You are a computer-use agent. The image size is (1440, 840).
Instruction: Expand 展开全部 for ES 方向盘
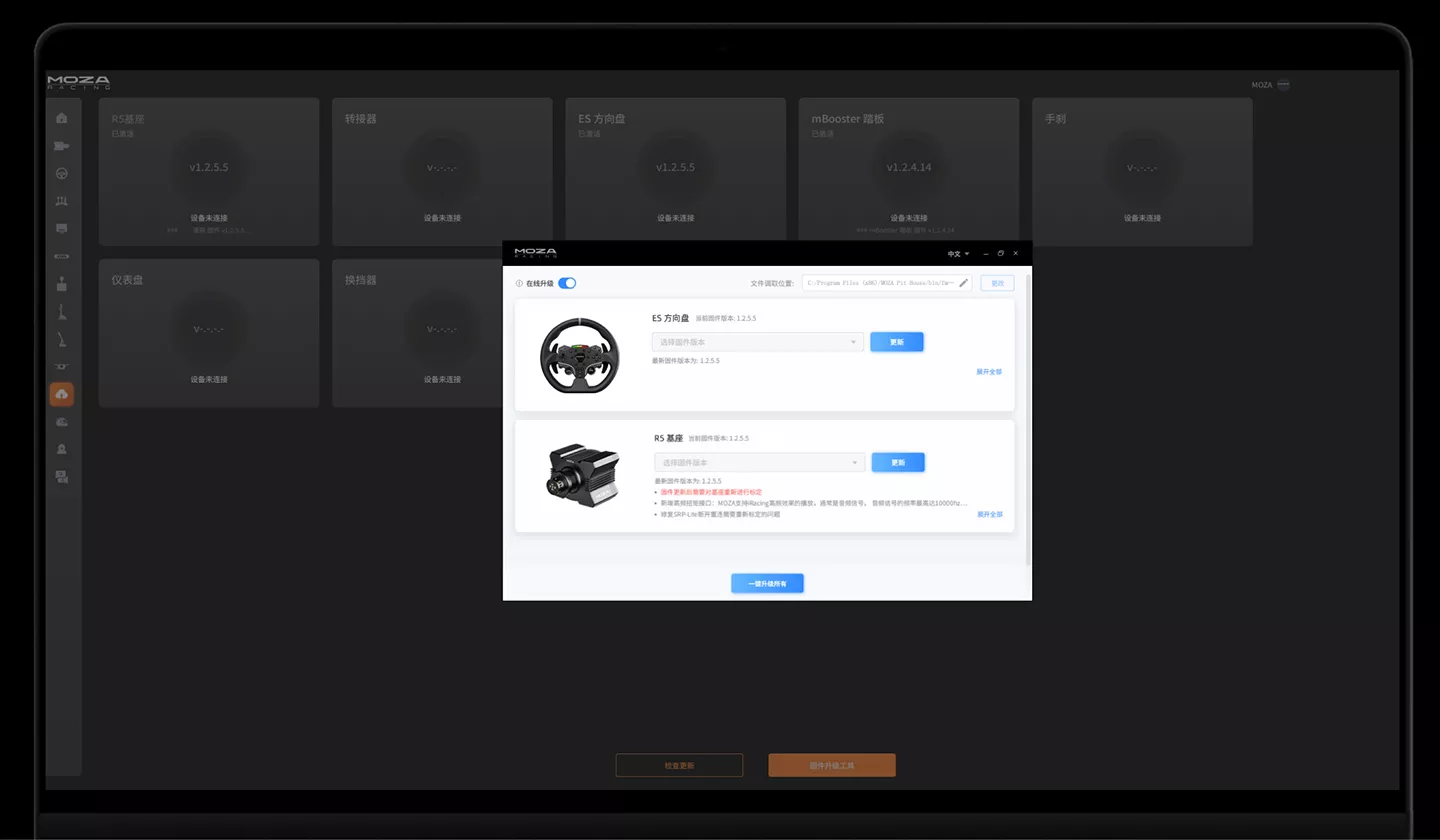(989, 372)
